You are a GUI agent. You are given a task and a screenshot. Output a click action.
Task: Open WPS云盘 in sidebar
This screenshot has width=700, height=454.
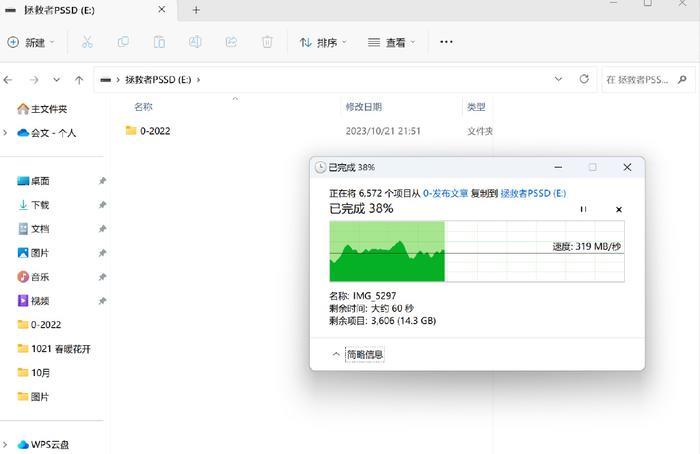coord(43,445)
